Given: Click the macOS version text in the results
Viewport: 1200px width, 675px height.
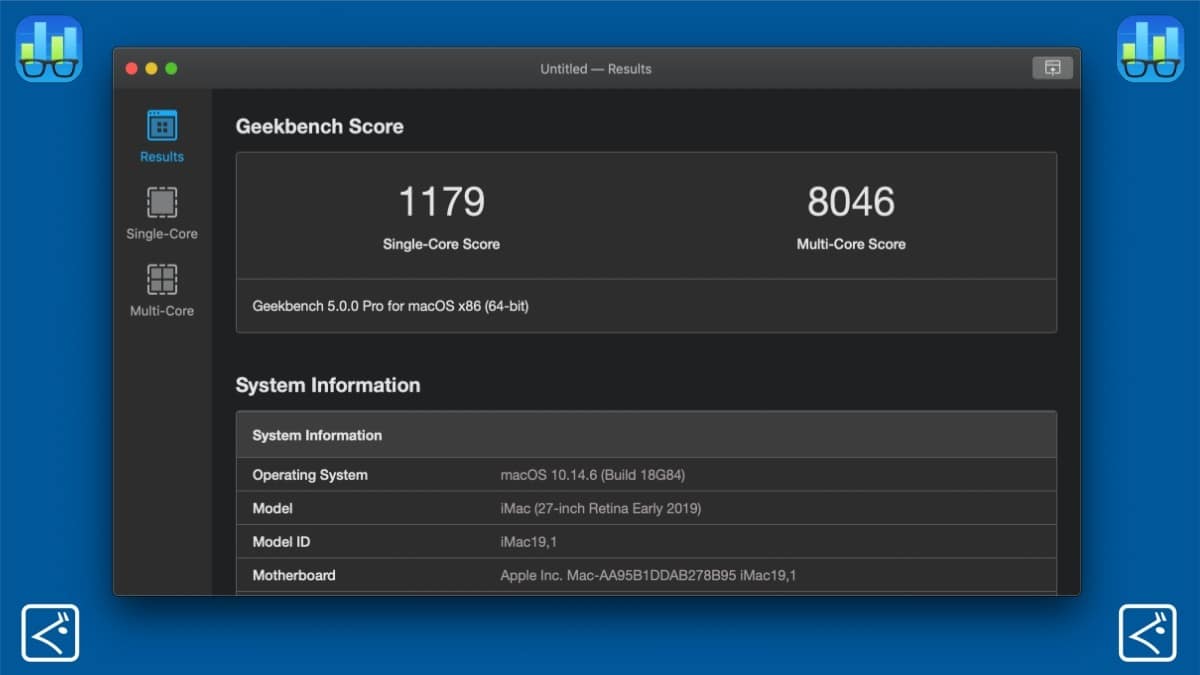Looking at the screenshot, I should 595,474.
